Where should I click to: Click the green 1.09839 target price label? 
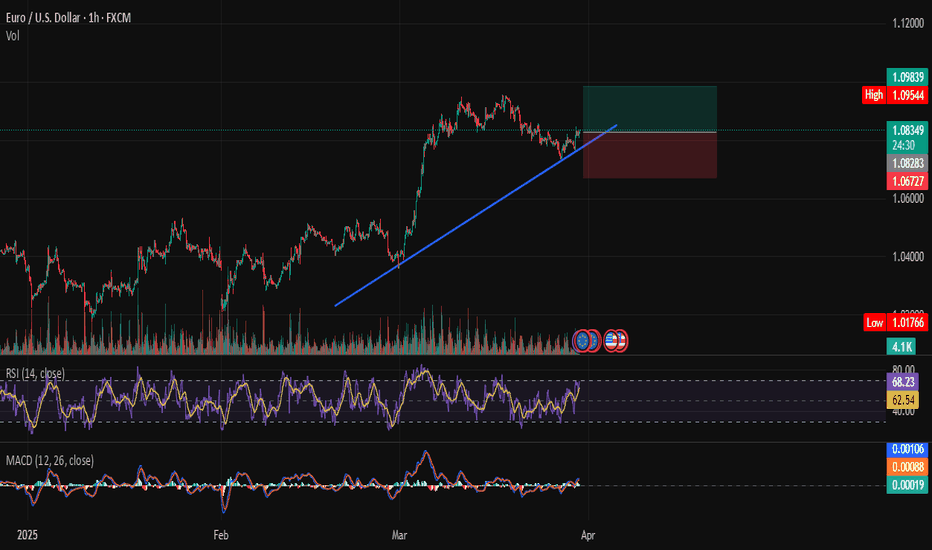(x=907, y=77)
